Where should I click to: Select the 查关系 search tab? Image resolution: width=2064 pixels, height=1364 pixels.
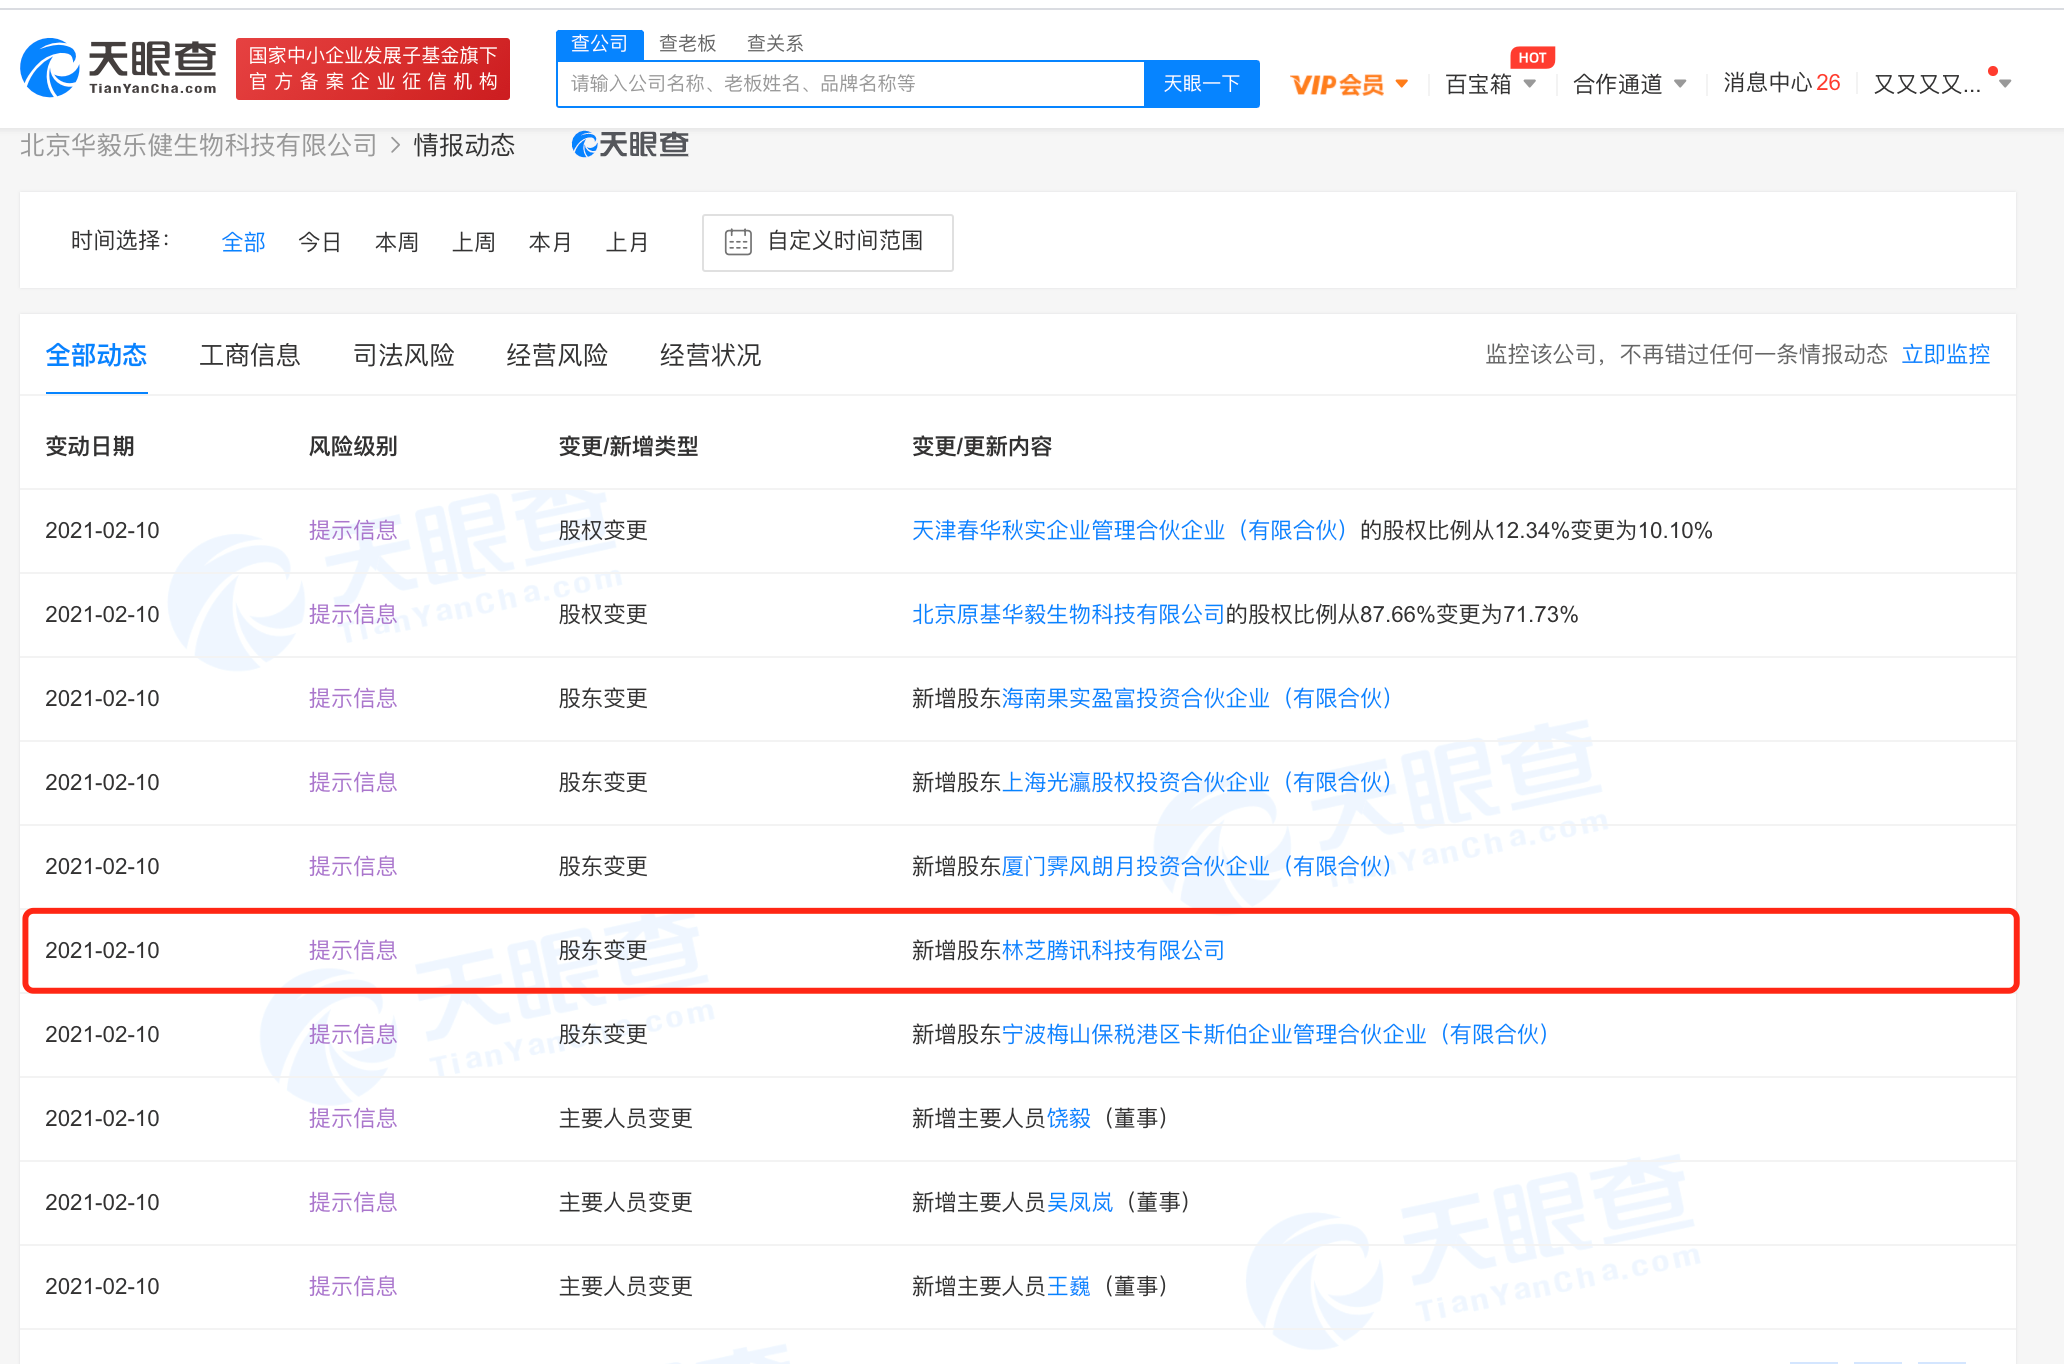point(775,44)
